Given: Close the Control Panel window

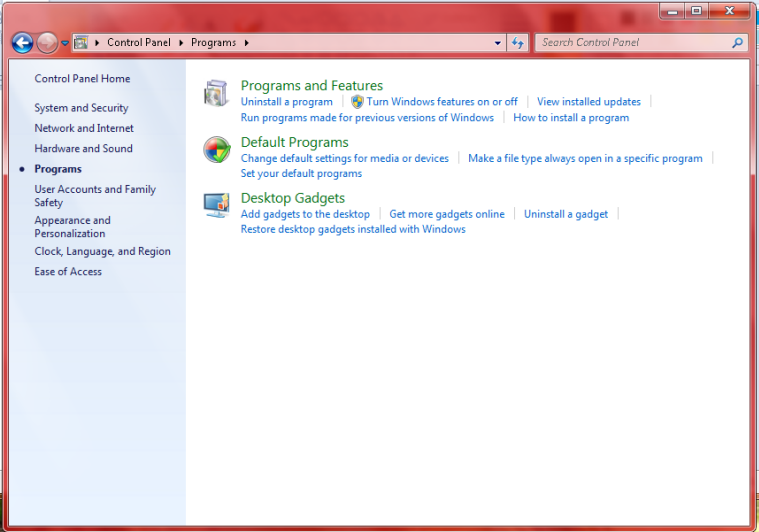Looking at the screenshot, I should pyautogui.click(x=729, y=11).
